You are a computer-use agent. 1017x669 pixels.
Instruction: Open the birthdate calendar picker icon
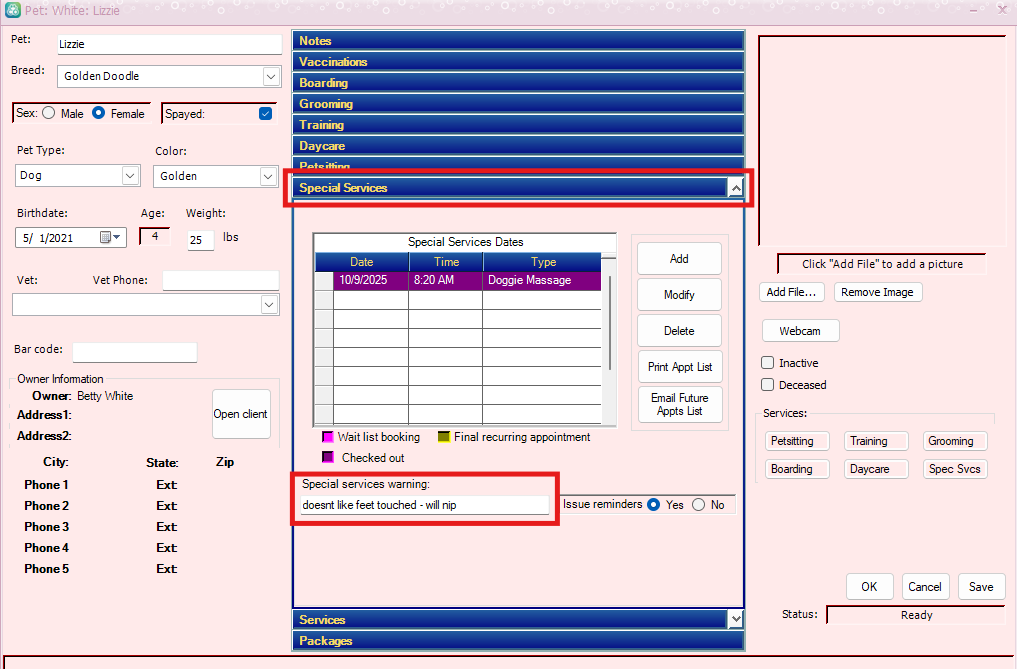(x=105, y=238)
